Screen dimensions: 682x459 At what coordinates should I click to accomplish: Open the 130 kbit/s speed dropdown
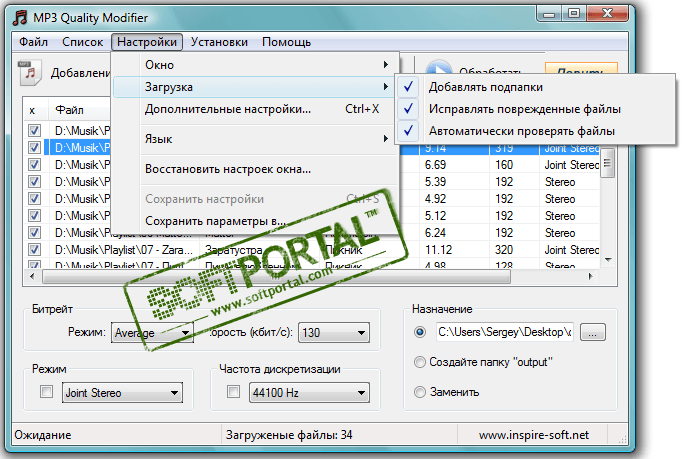coord(334,333)
